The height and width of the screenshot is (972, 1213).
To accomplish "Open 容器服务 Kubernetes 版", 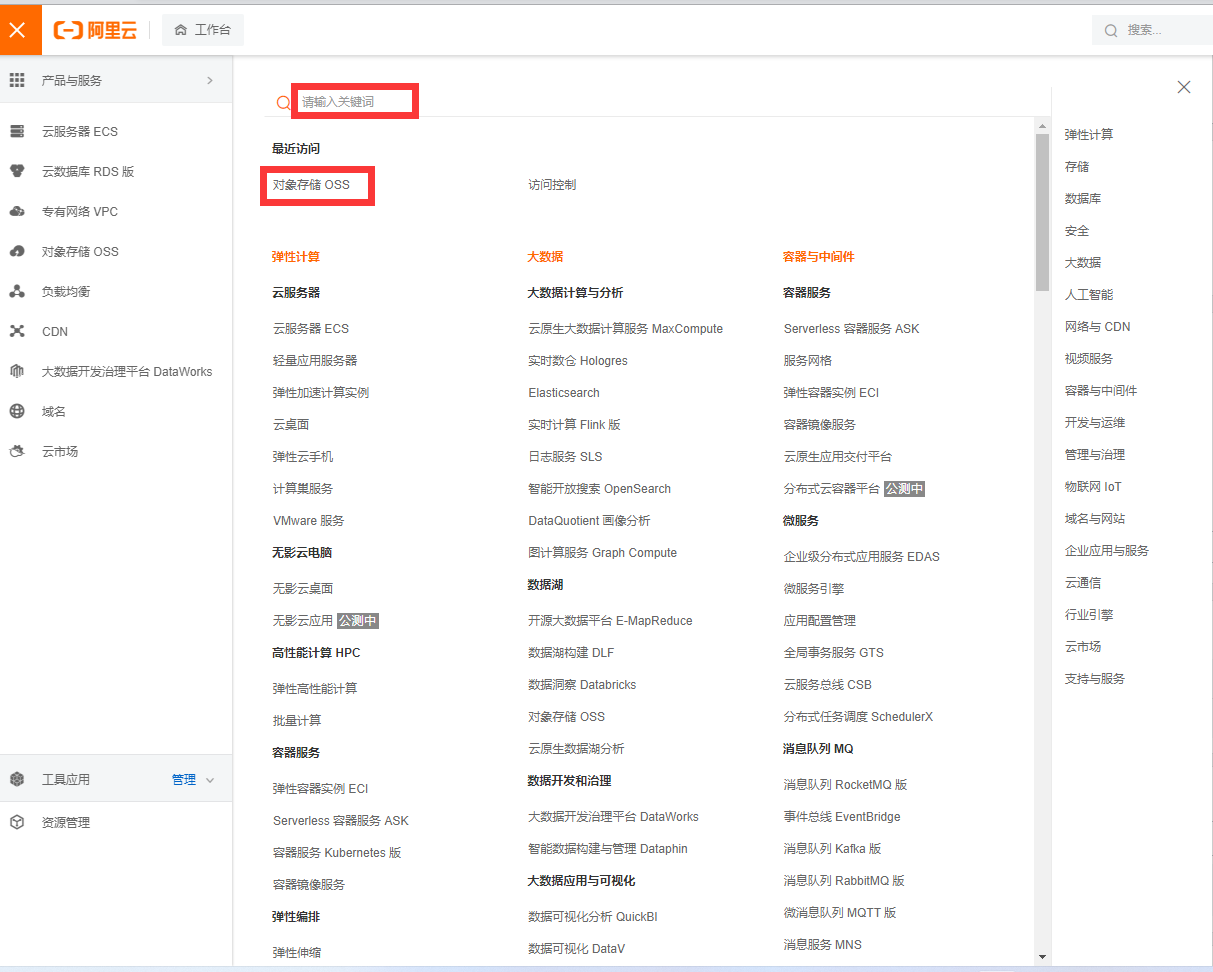I will tap(337, 852).
